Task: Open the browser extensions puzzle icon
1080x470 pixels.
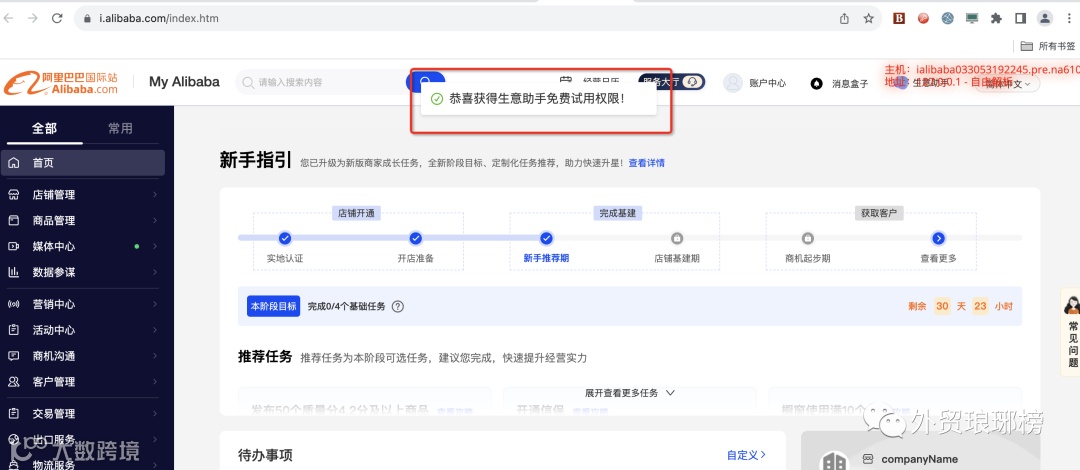Action: point(996,19)
